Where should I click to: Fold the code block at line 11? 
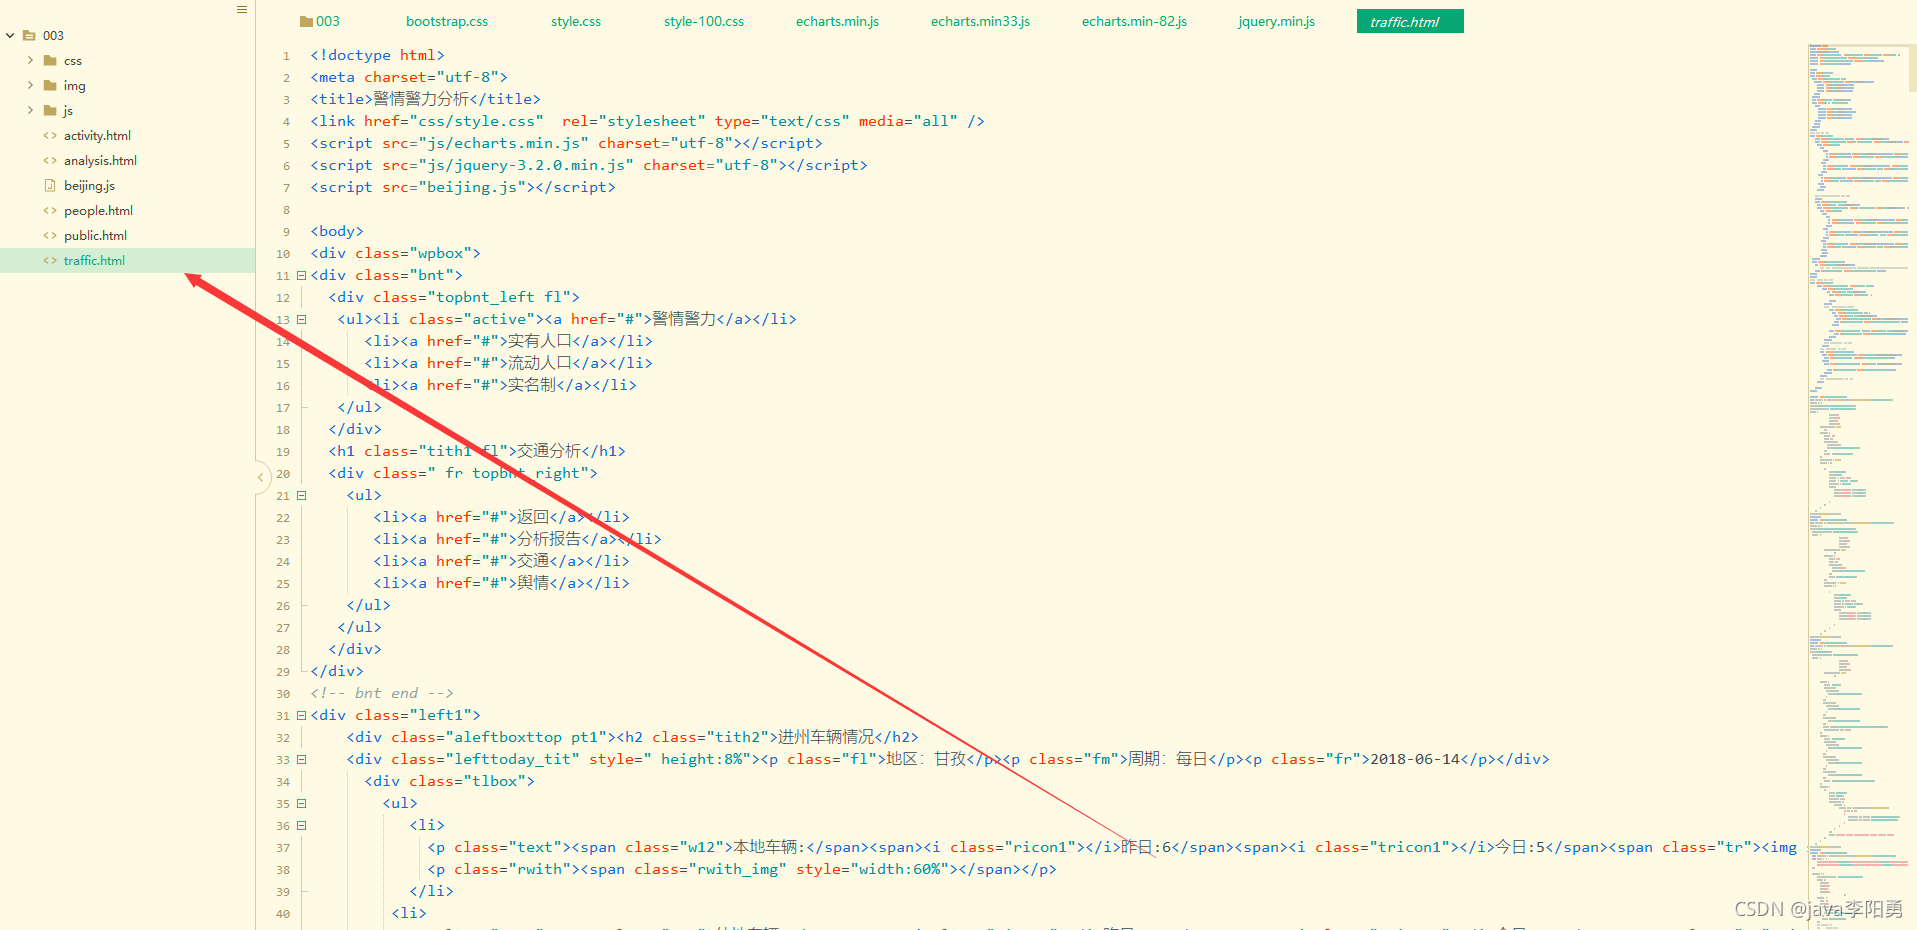pos(301,275)
